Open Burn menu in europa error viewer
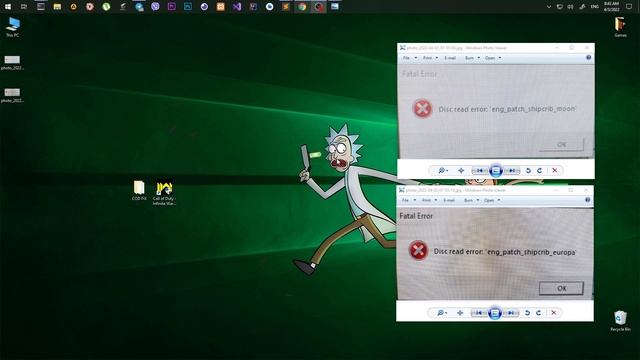The width and height of the screenshot is (640, 360). click(471, 200)
